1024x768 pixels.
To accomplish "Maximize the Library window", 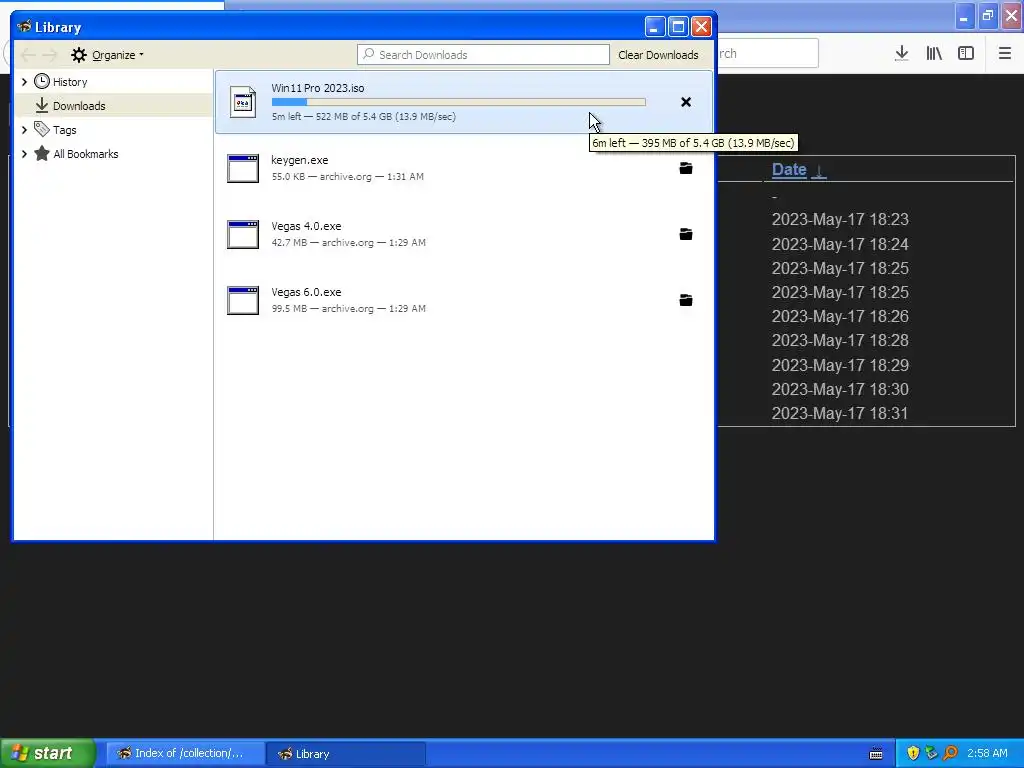I will pyautogui.click(x=678, y=27).
